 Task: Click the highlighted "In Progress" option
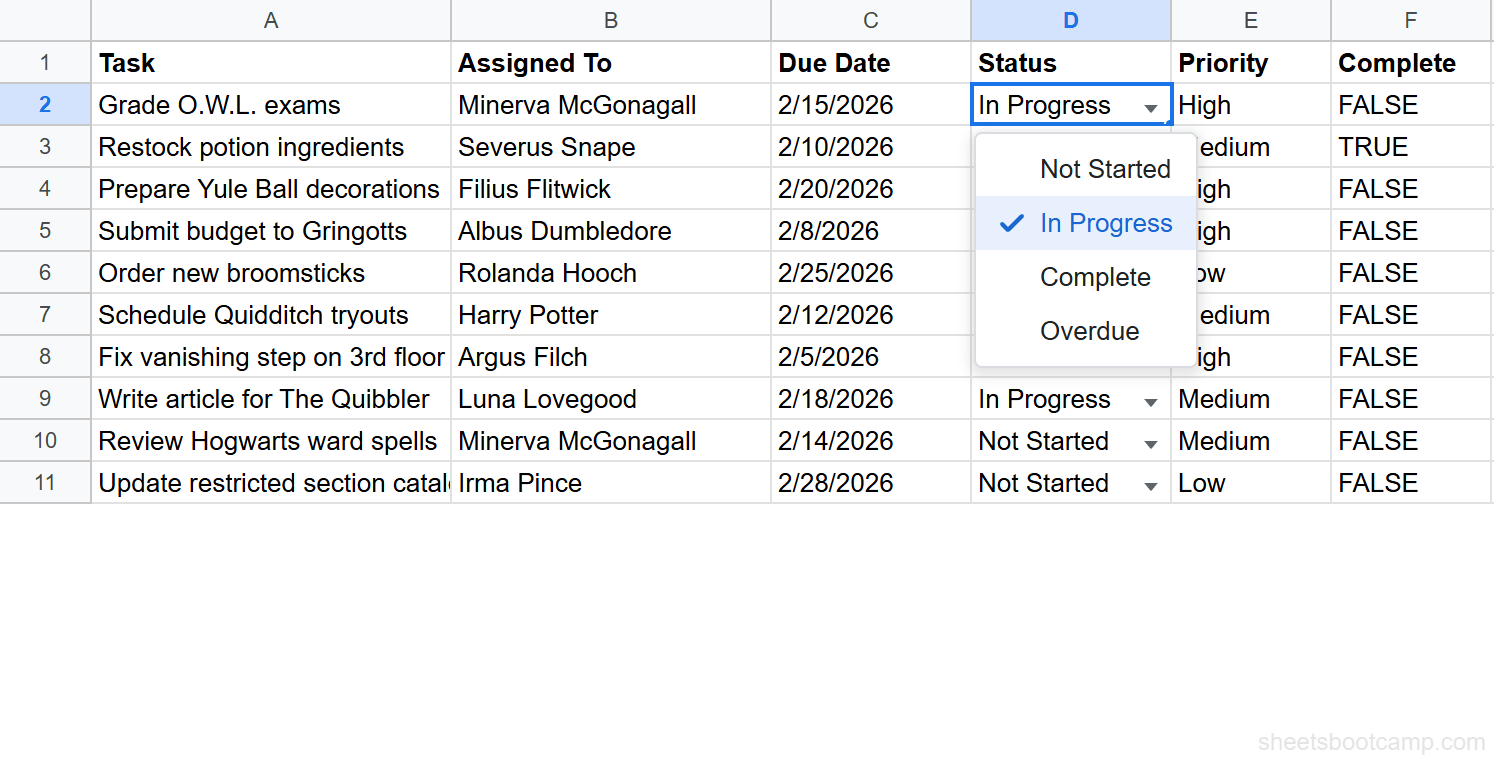tap(1105, 224)
